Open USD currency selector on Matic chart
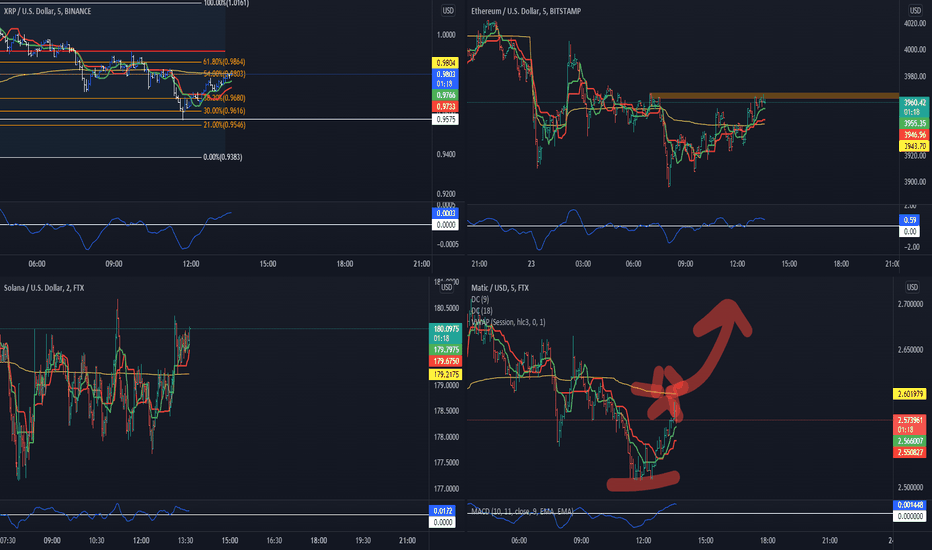The width and height of the screenshot is (932, 550). [x=912, y=287]
